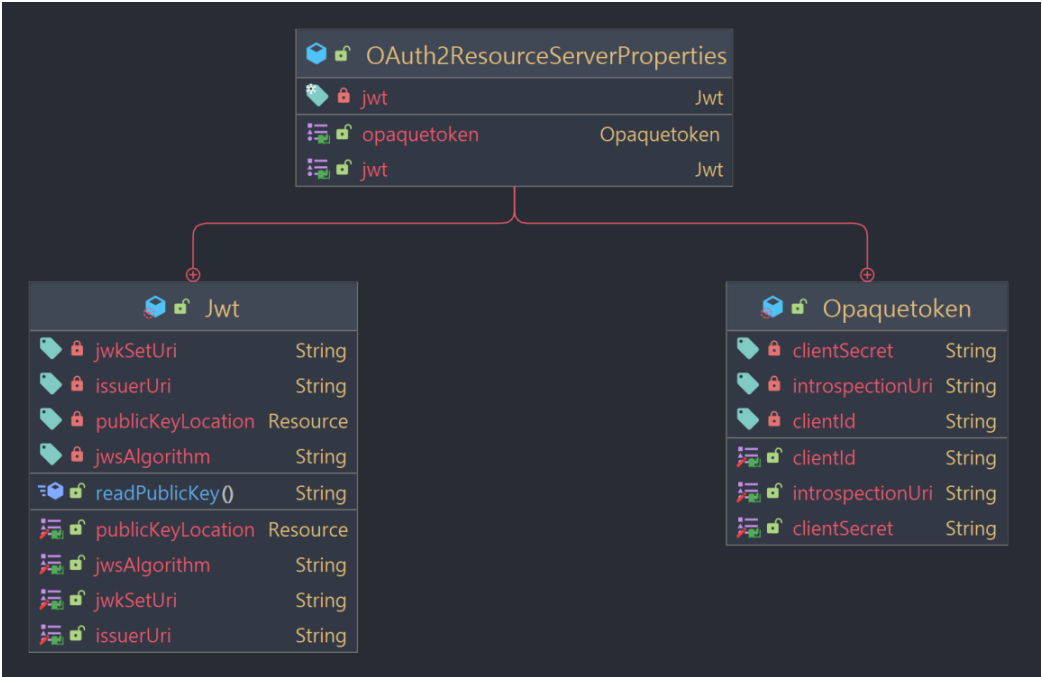Select the public issuerUri property name
The height and width of the screenshot is (677, 1042).
click(x=133, y=636)
